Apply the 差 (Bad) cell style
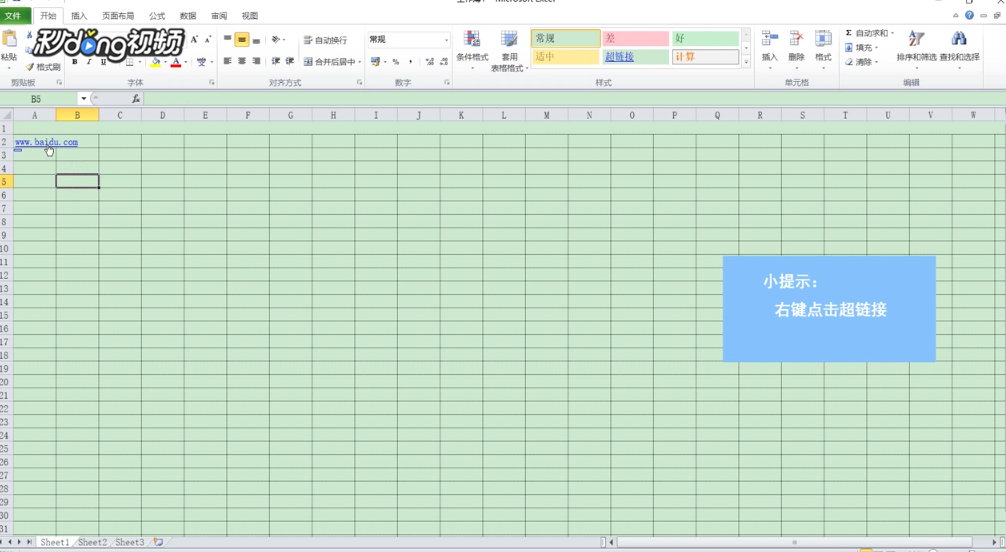 pos(635,39)
